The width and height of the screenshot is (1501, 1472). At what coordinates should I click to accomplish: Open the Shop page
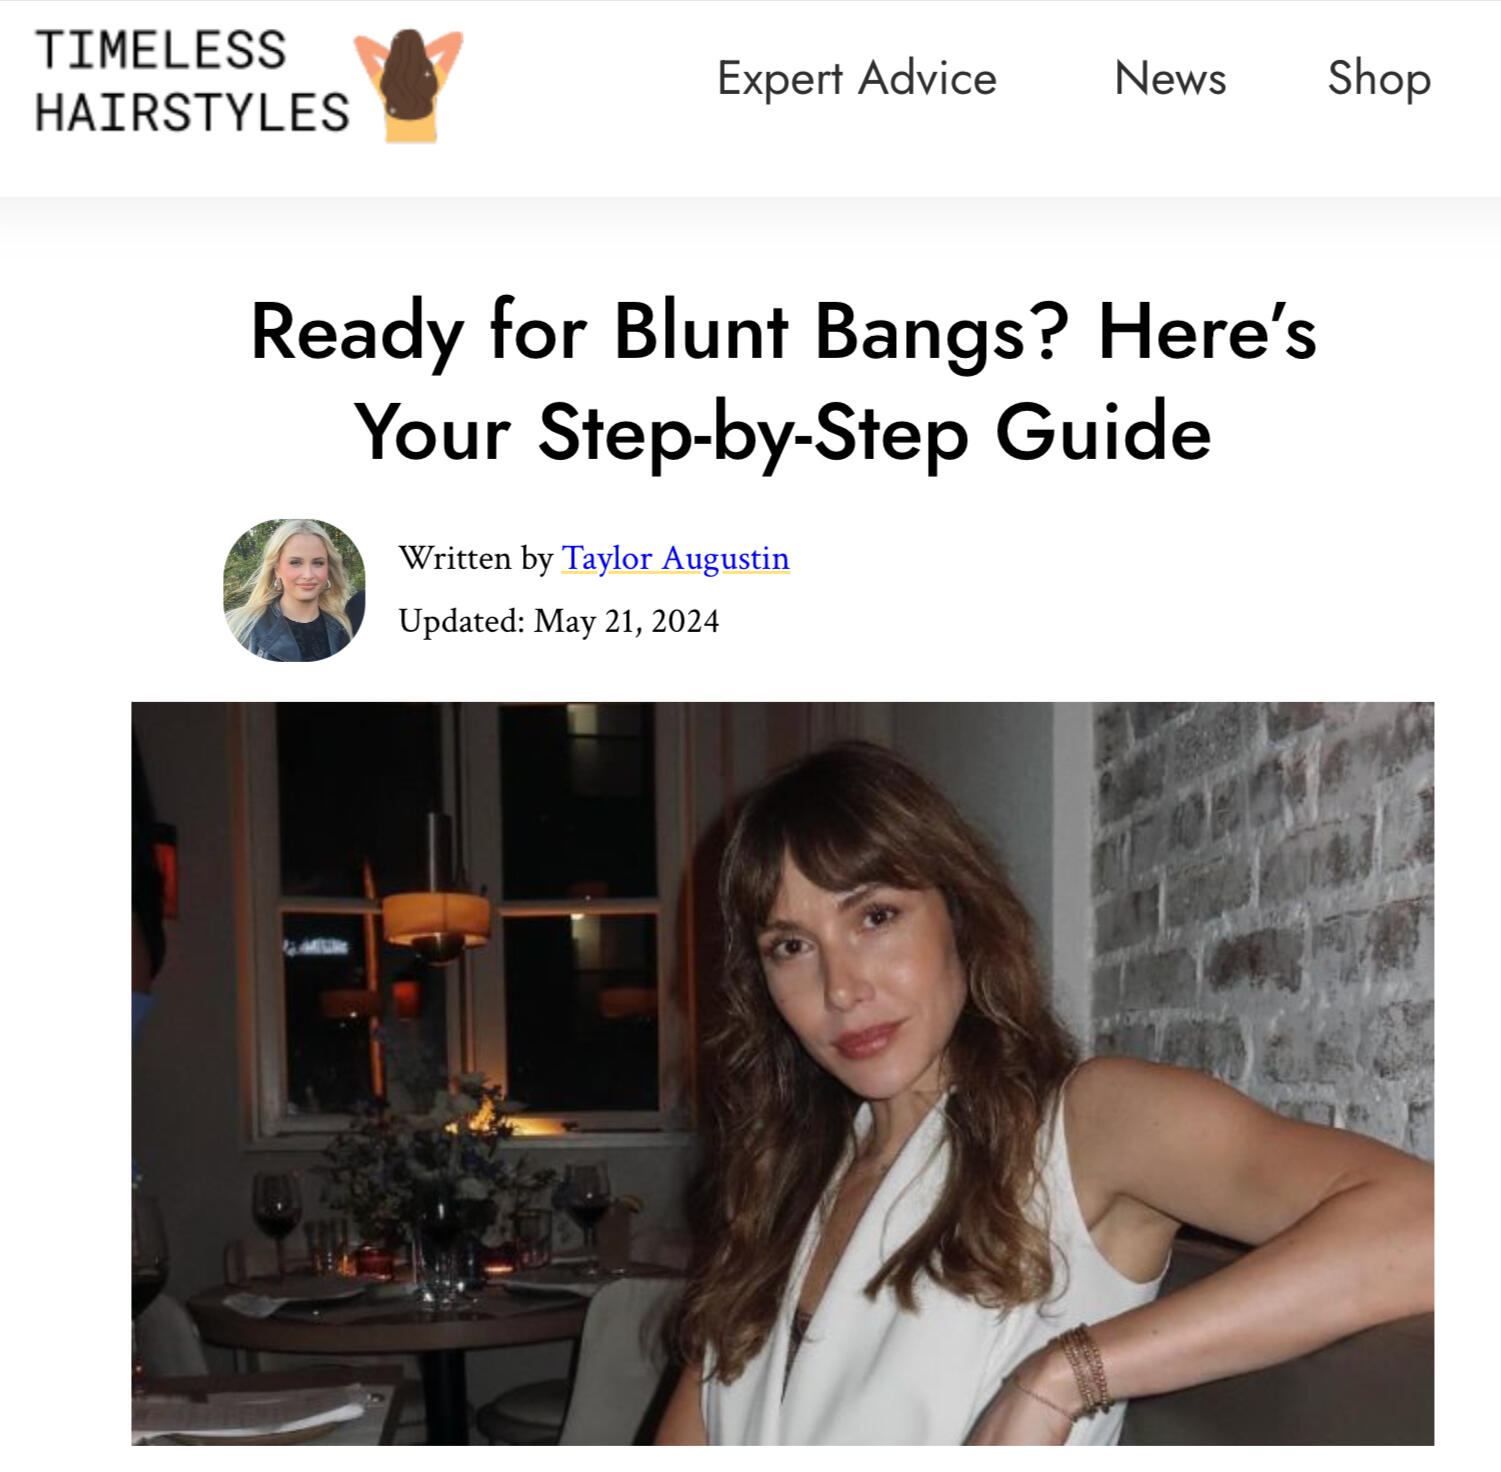[x=1379, y=79]
